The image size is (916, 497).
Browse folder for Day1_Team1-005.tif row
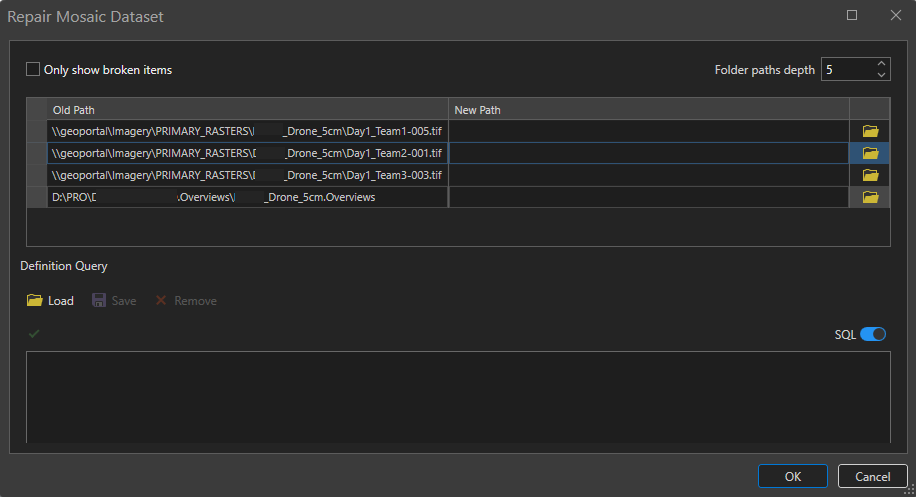(x=870, y=131)
